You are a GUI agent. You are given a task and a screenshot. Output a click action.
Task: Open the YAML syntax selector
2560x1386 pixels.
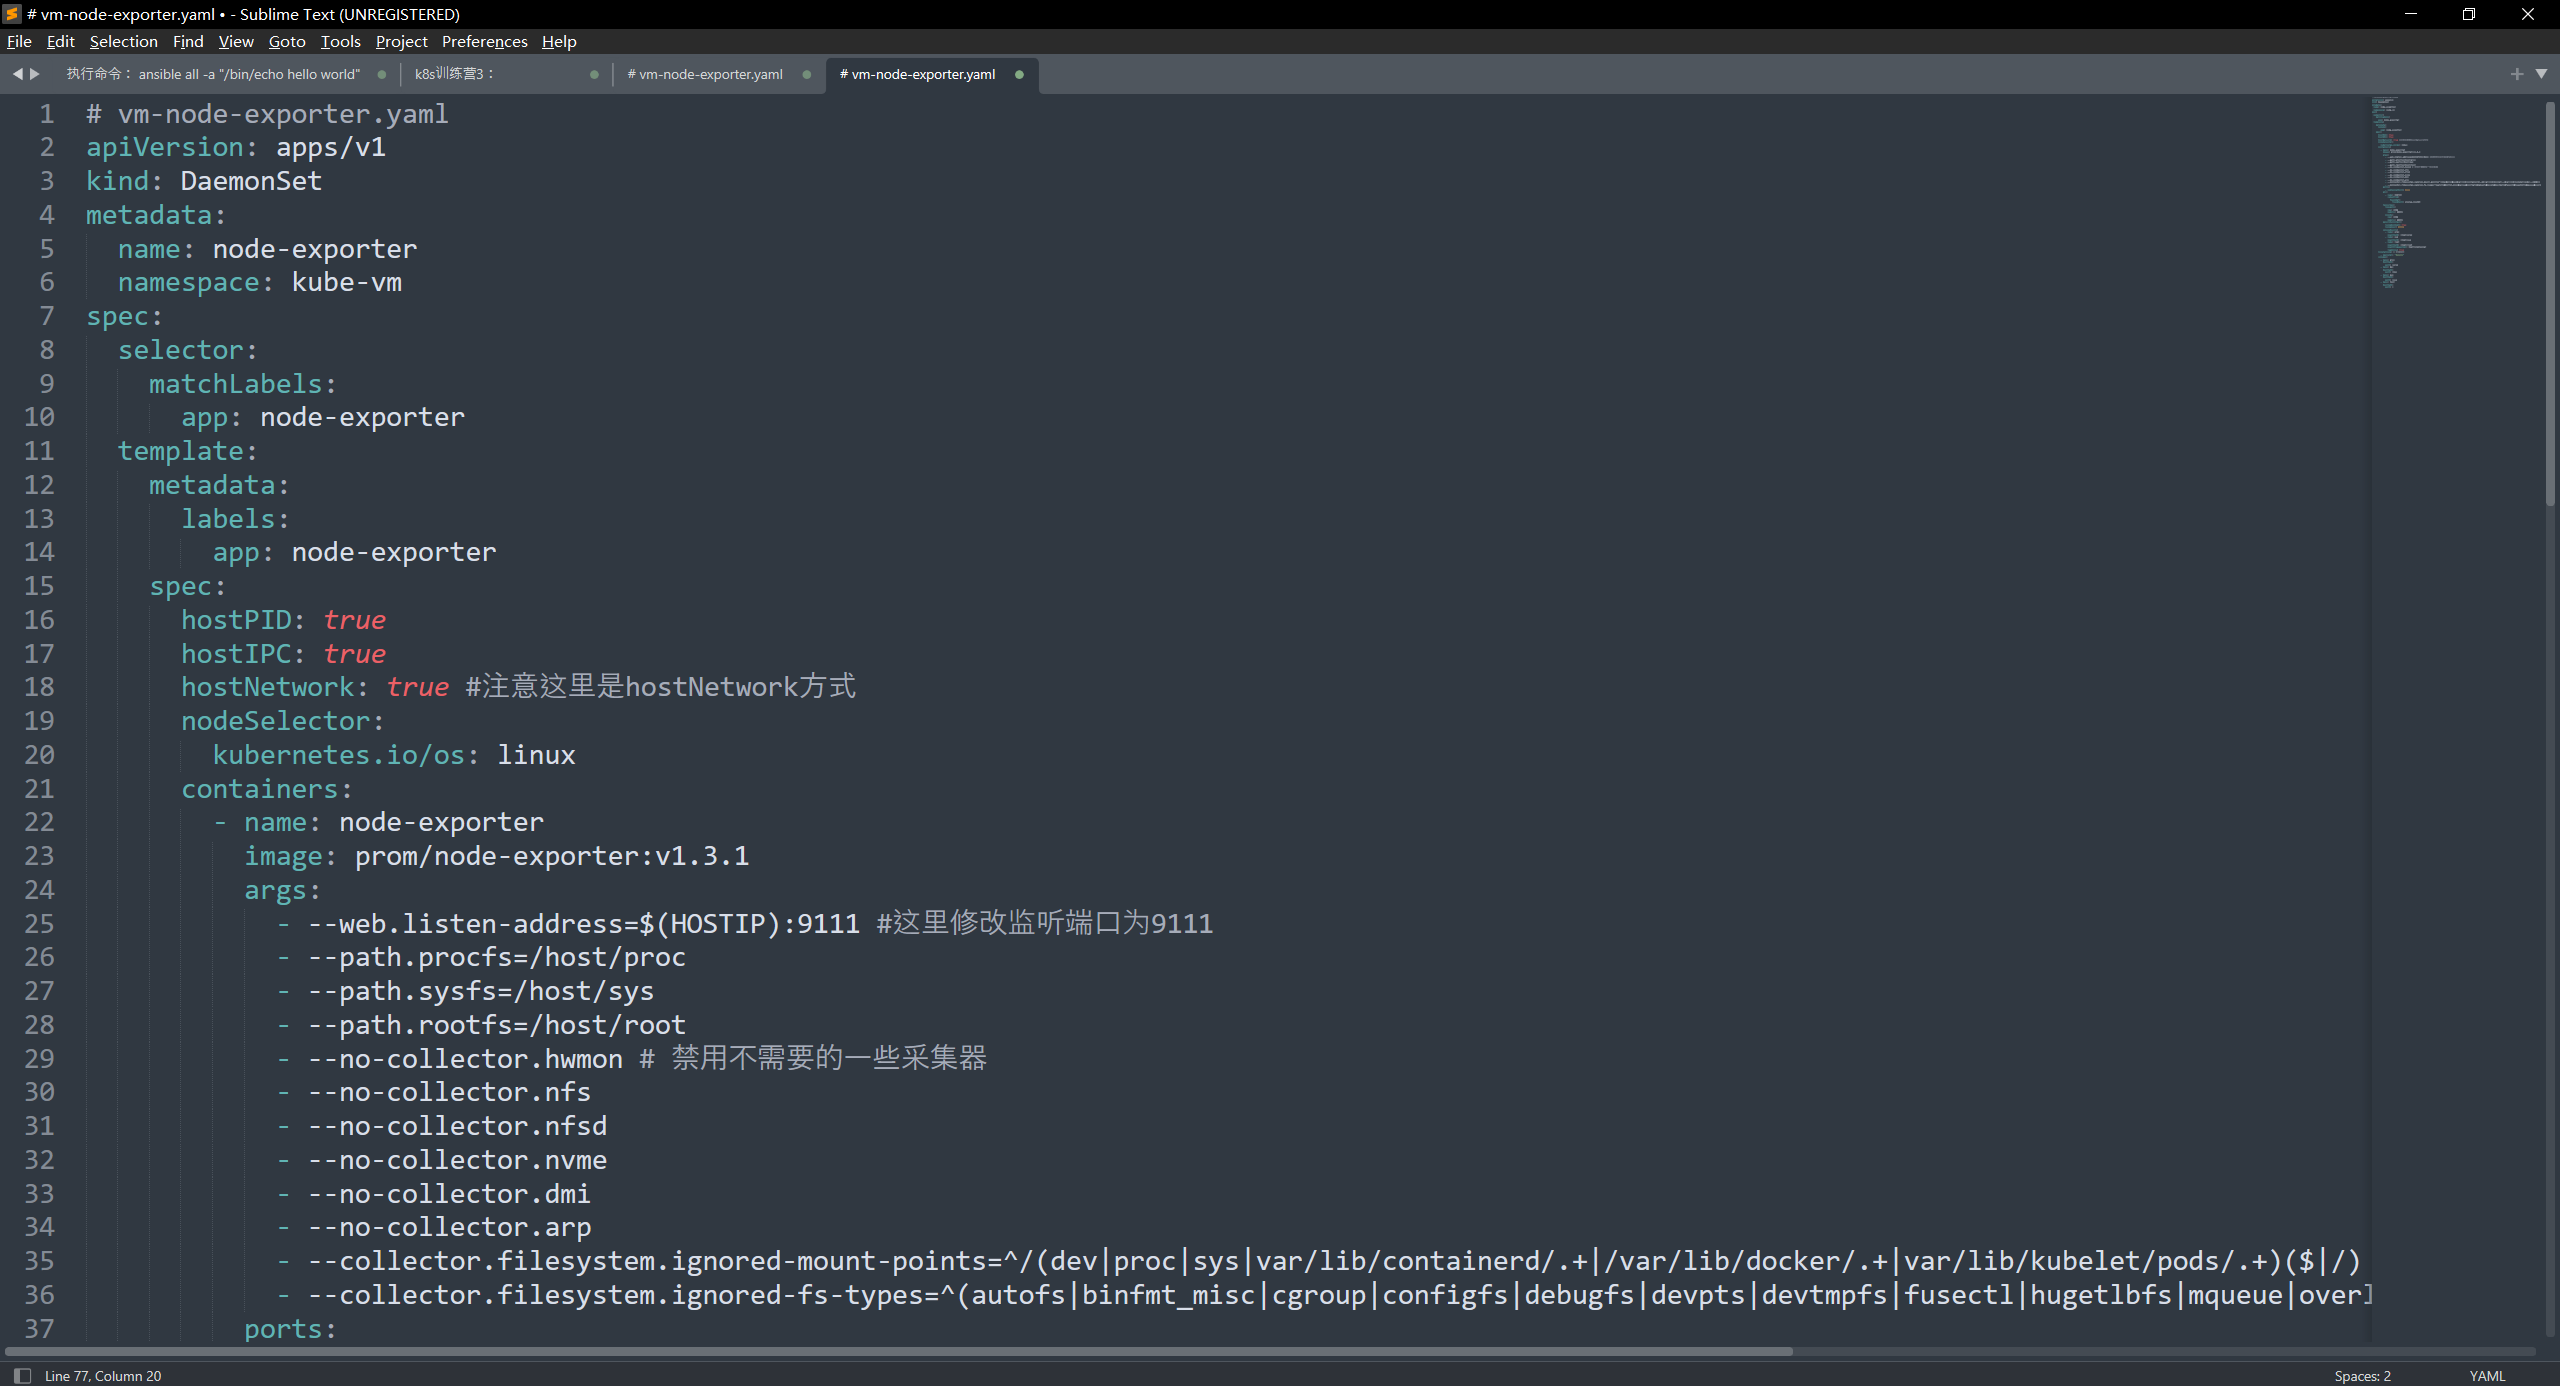[2487, 1376]
